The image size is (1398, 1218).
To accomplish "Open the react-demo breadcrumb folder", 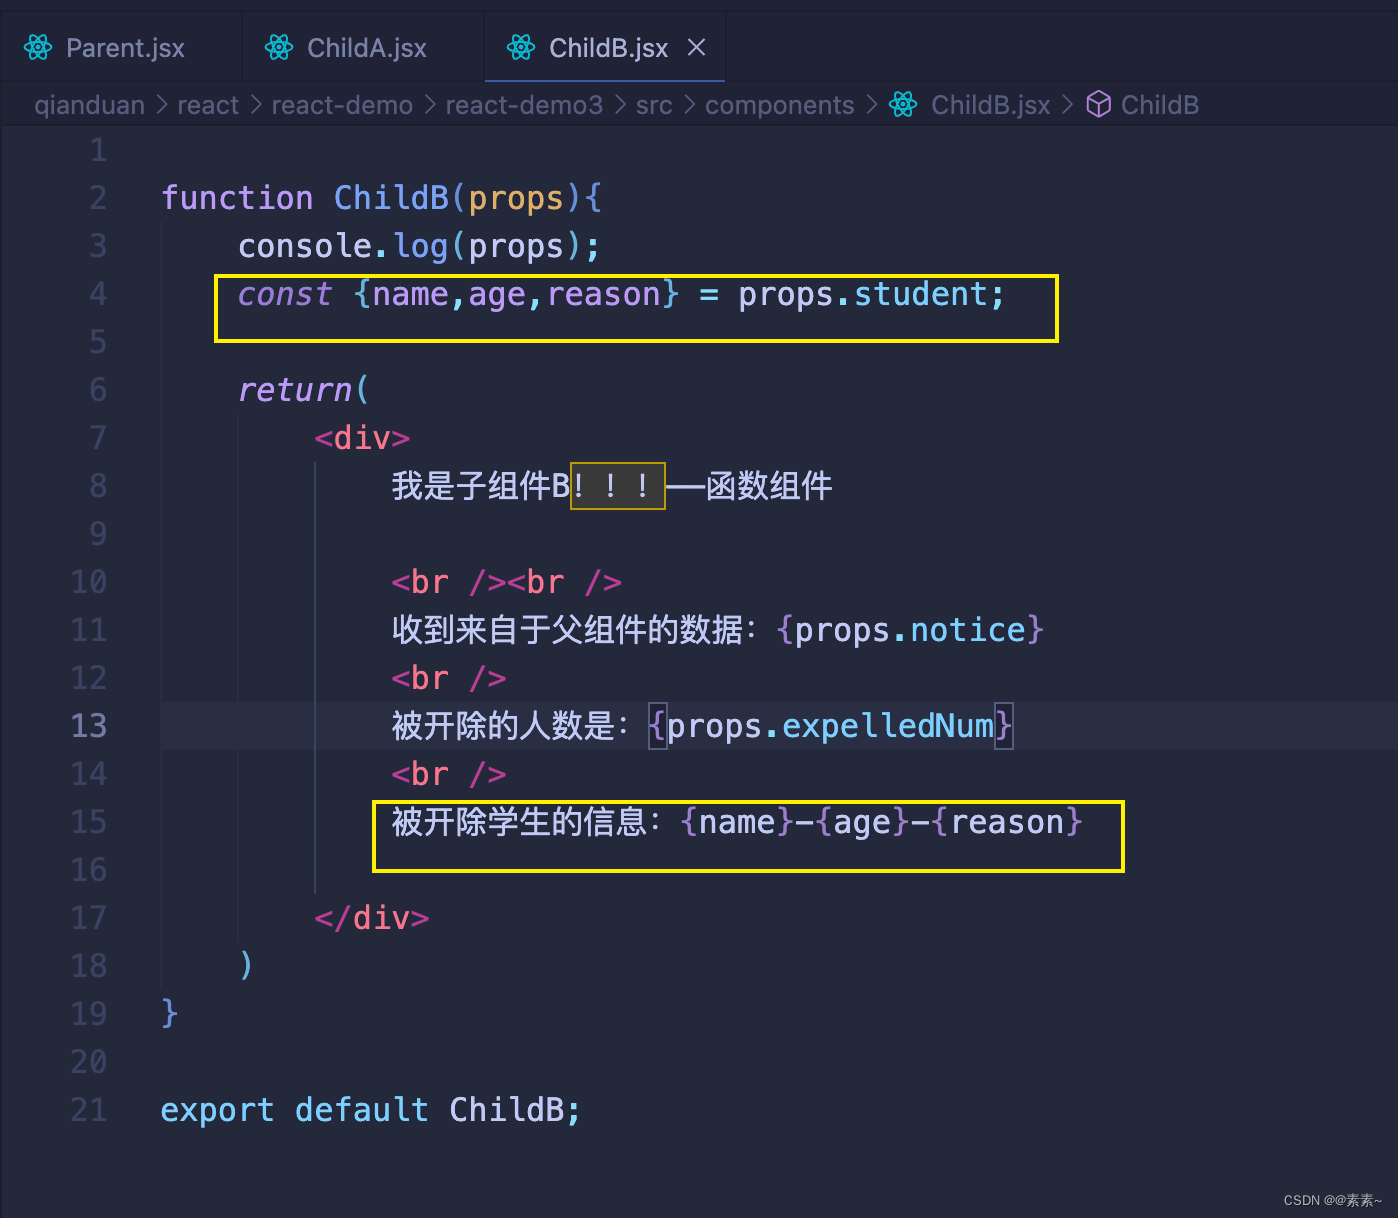I will point(342,105).
